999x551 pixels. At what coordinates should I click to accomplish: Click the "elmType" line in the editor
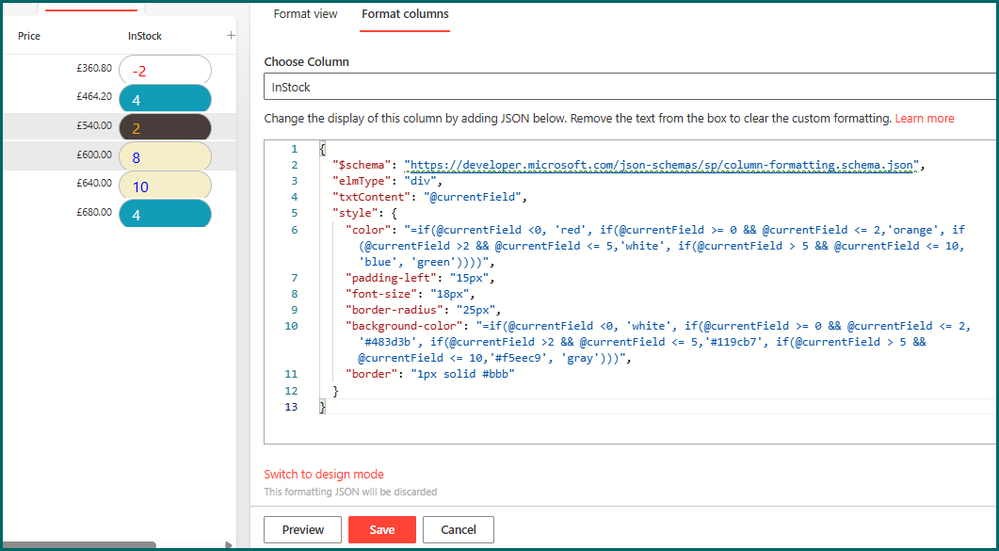(x=387, y=182)
